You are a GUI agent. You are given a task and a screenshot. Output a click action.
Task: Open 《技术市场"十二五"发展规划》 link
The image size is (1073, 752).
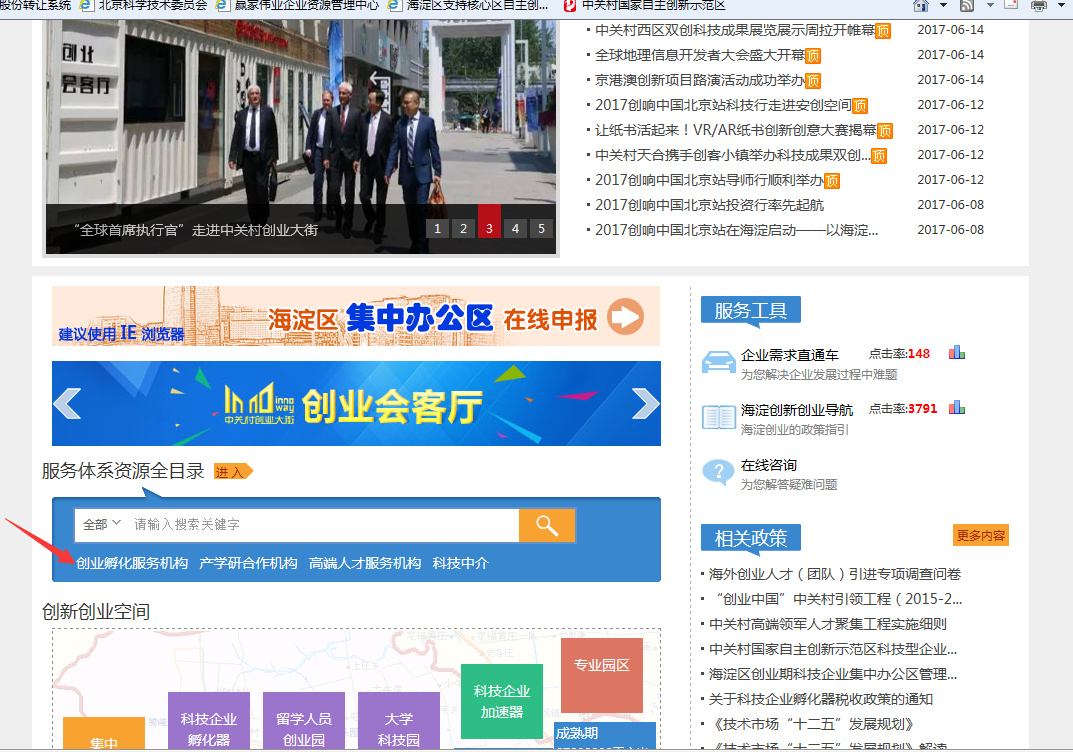[x=812, y=724]
